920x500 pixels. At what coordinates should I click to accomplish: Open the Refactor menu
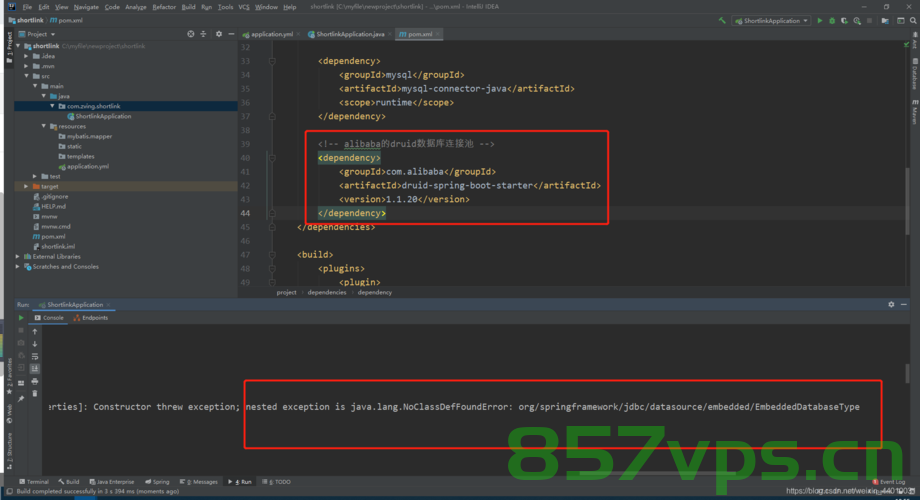(x=164, y=7)
